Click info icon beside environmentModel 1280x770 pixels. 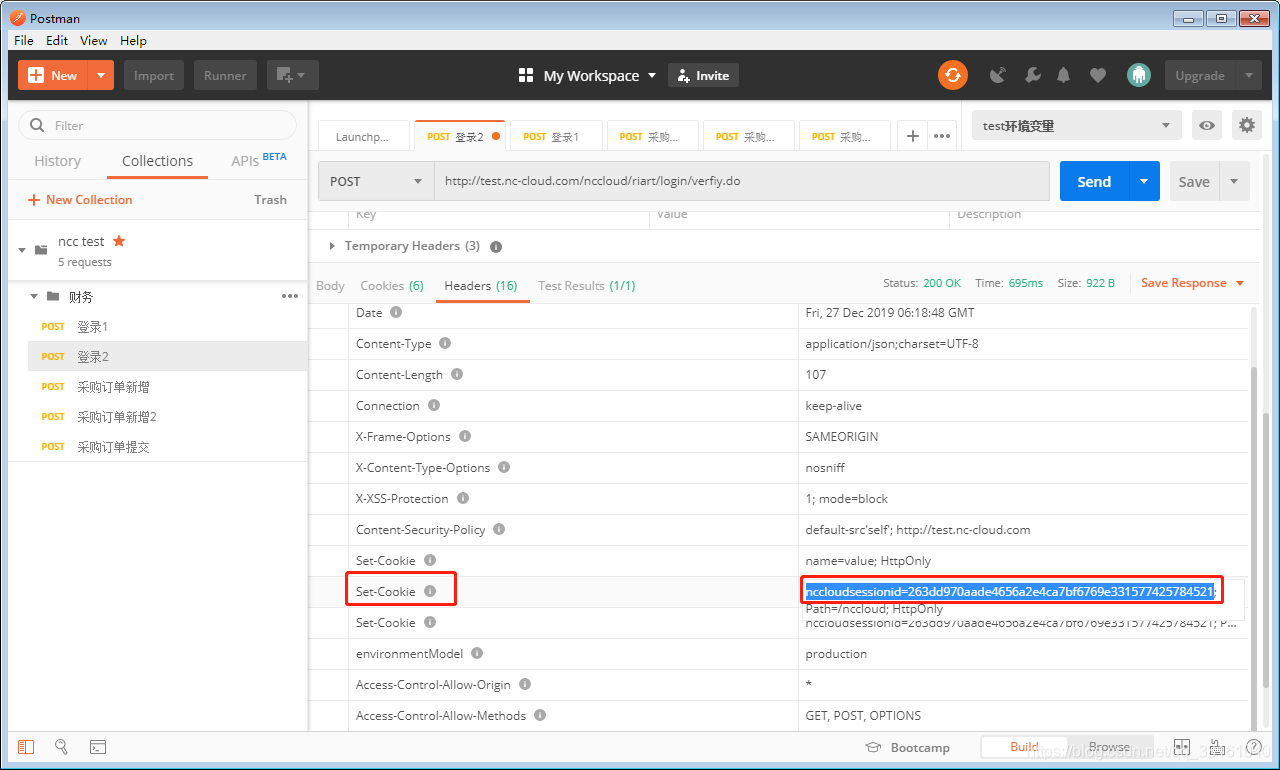476,653
